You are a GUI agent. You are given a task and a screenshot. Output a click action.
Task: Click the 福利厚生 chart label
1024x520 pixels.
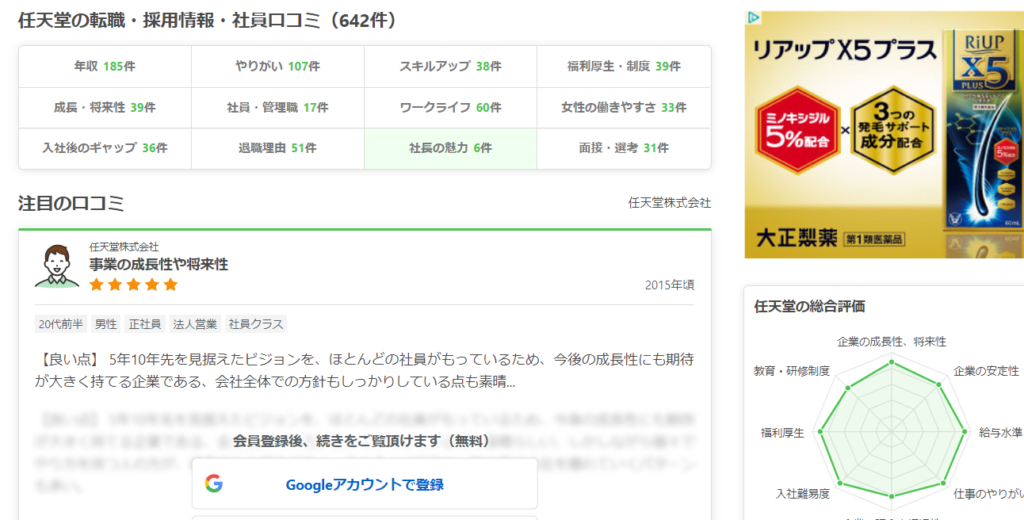click(x=782, y=432)
